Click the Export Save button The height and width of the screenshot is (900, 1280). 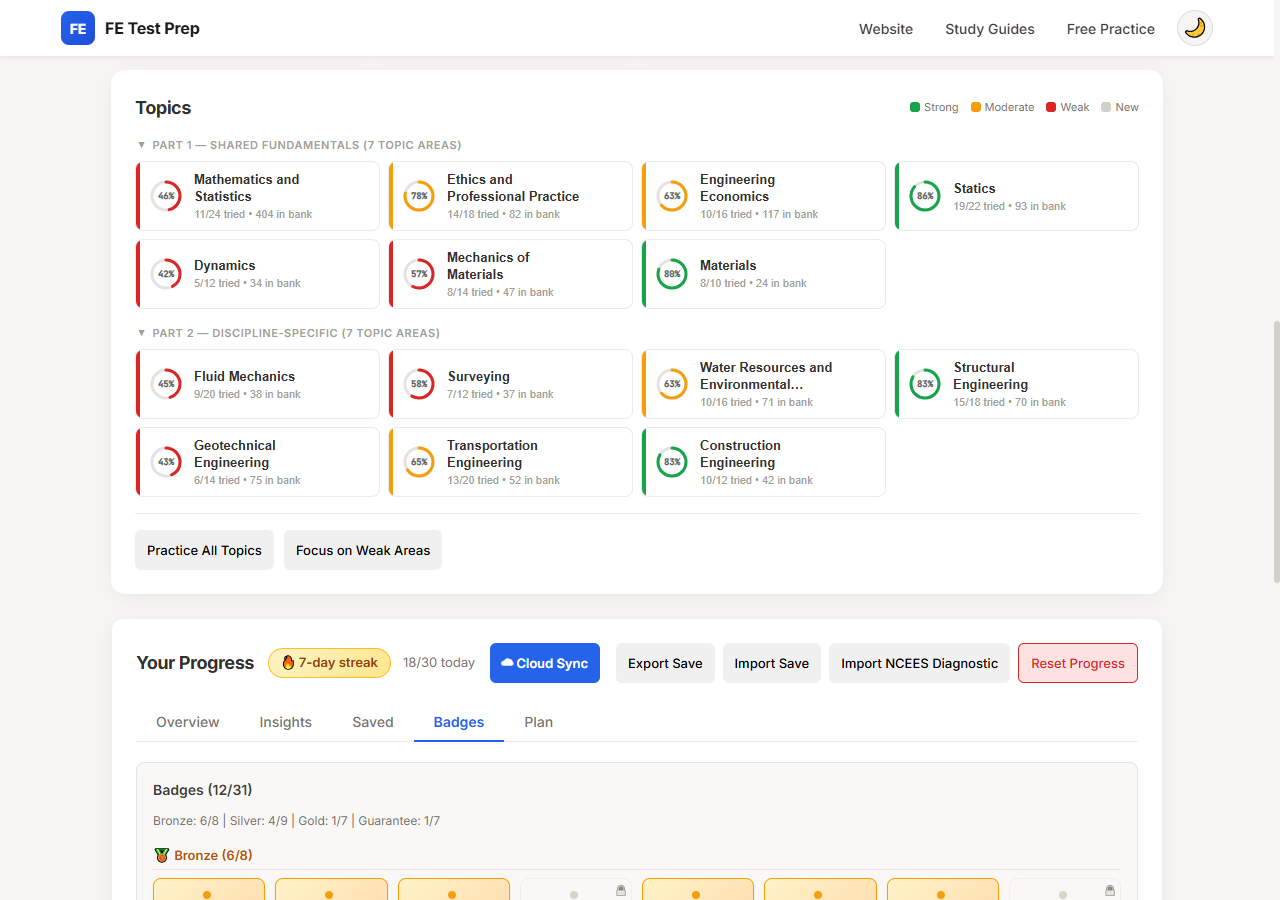pos(665,663)
